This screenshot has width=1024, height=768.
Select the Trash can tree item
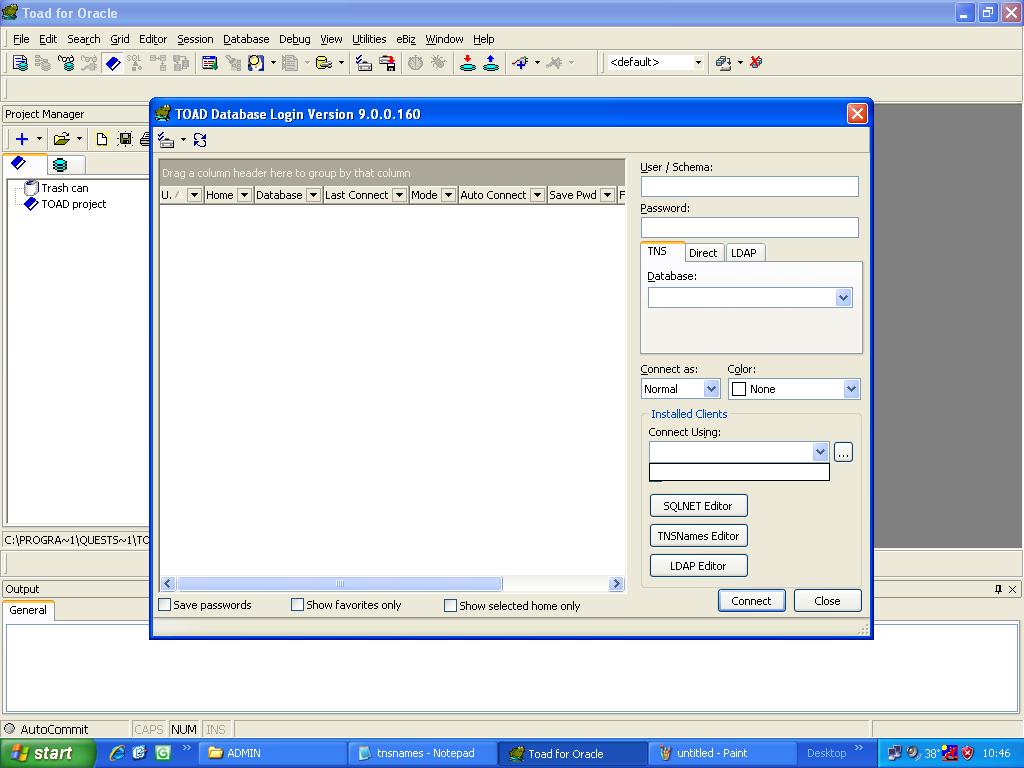[56, 188]
